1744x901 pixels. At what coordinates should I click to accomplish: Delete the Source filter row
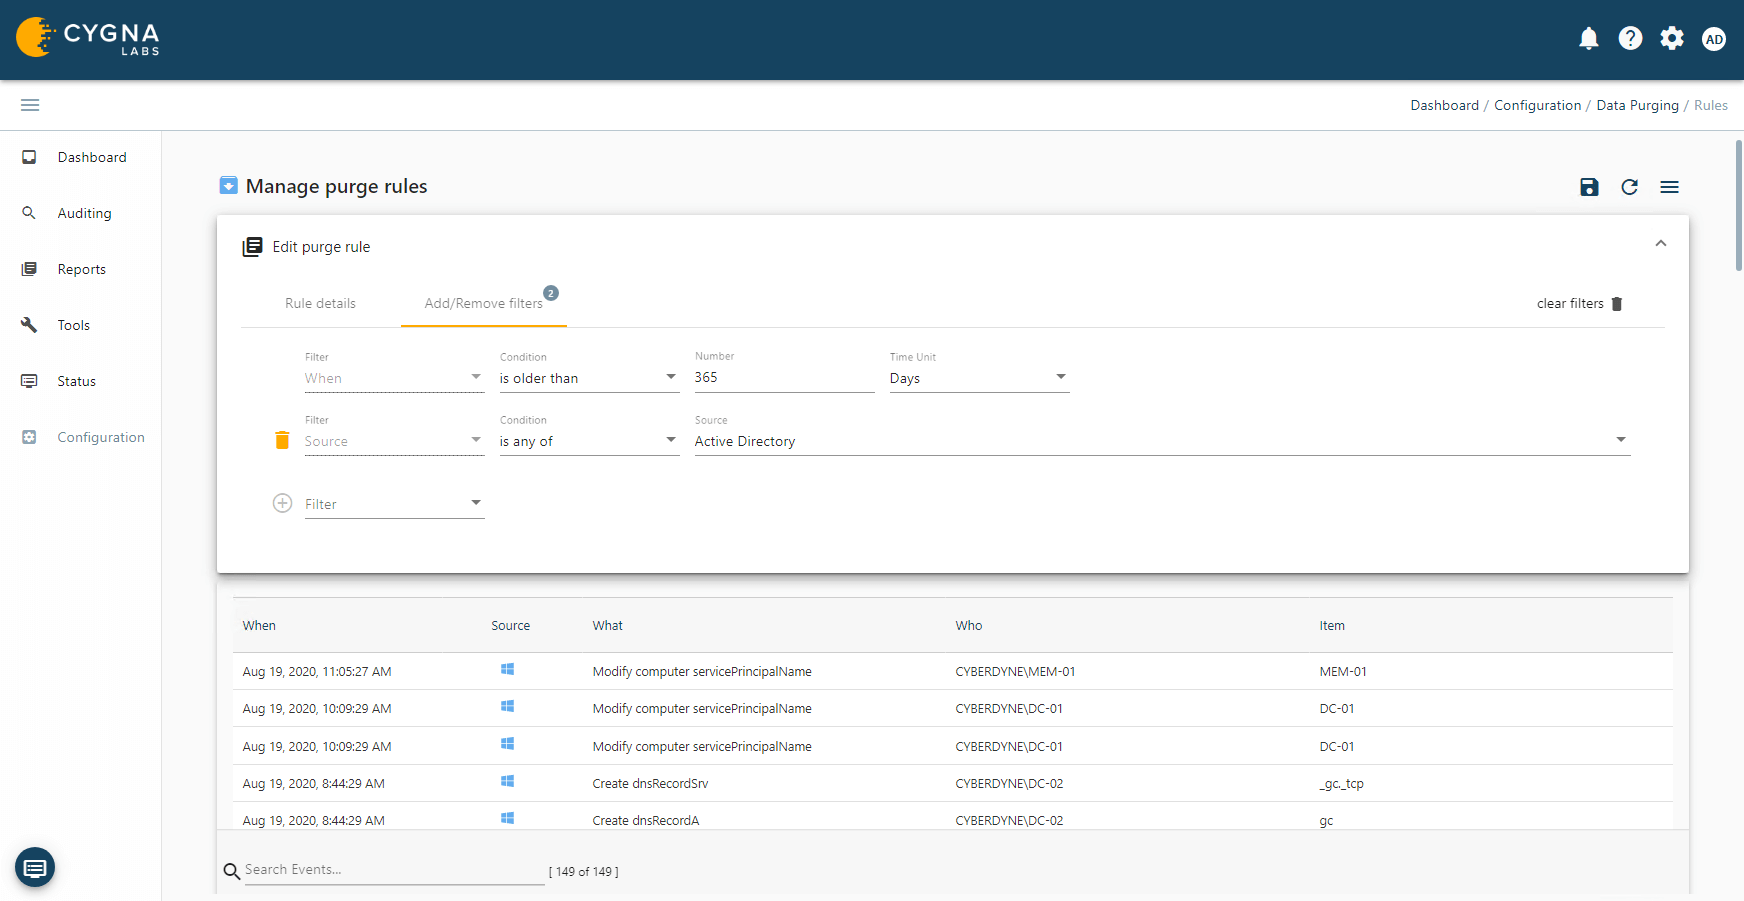282,441
